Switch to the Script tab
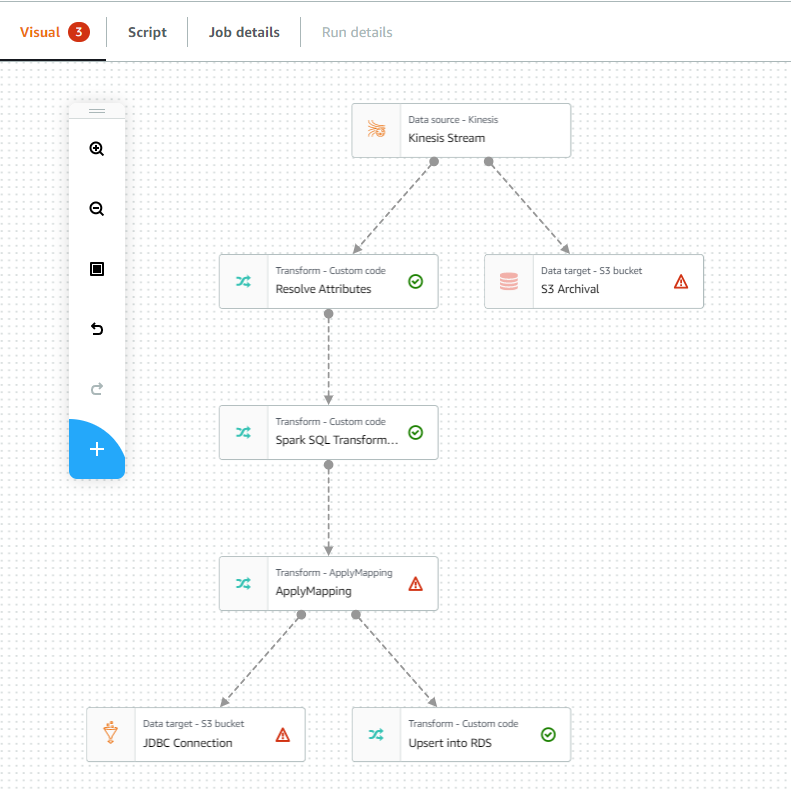791x792 pixels. (x=147, y=32)
